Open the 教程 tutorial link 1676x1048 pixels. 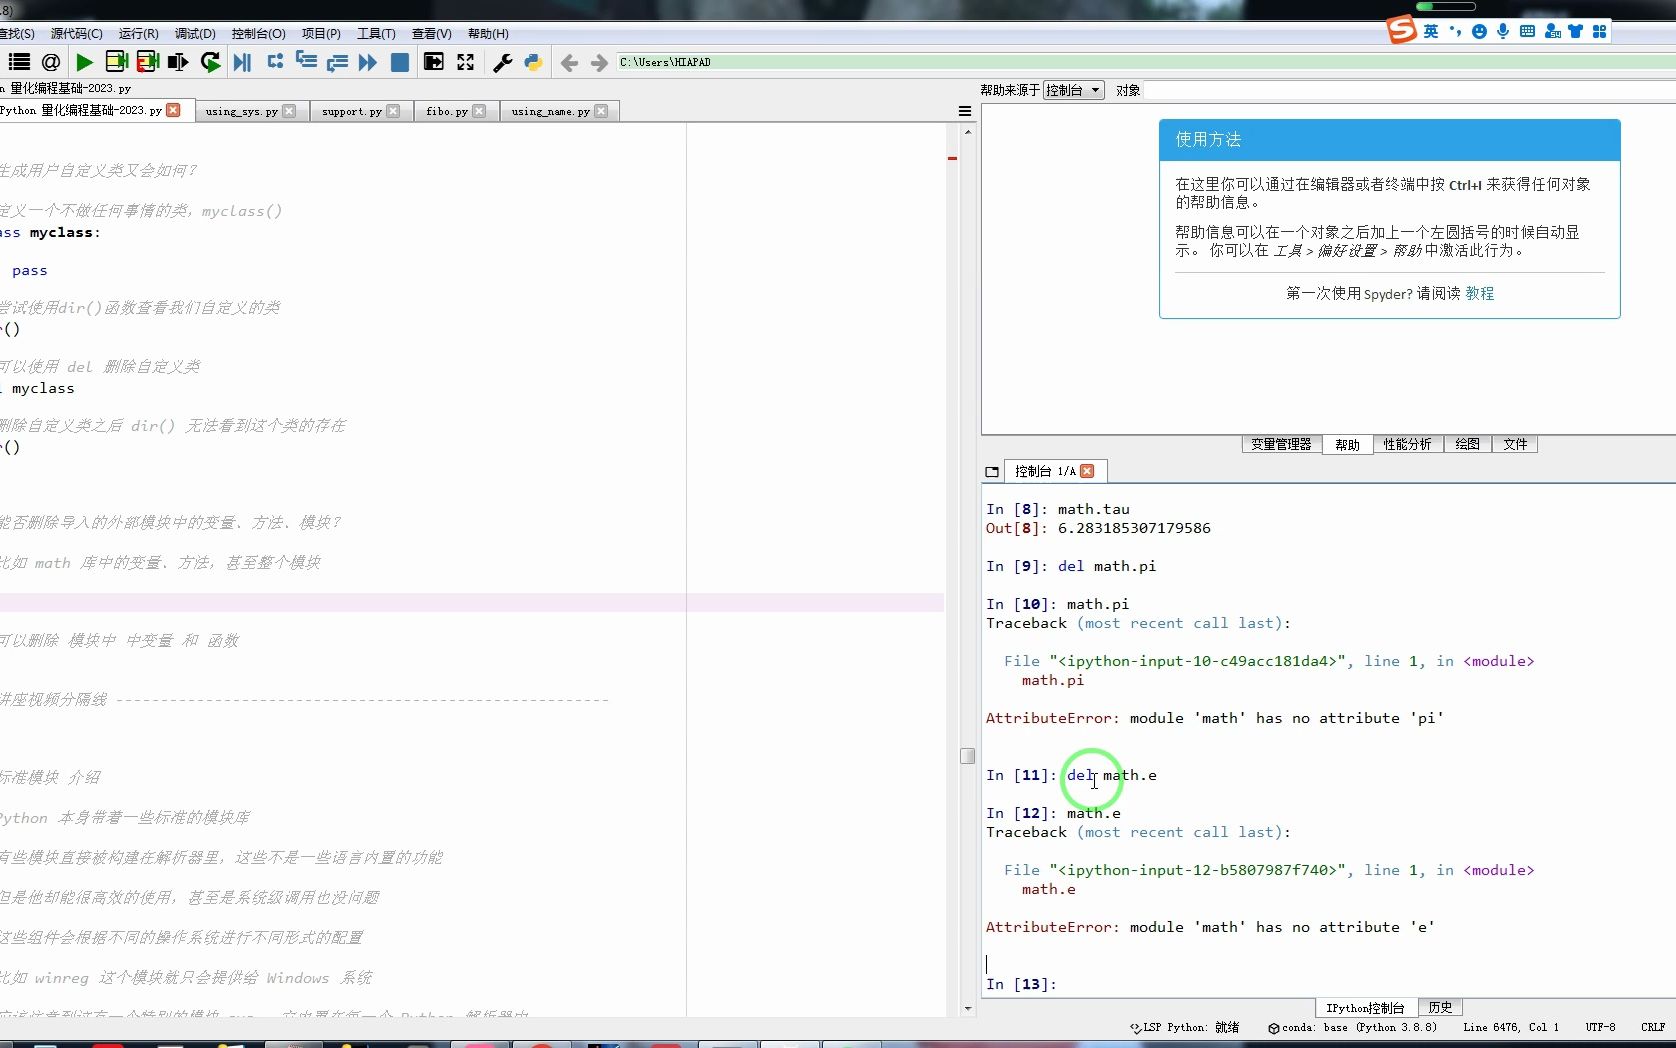coord(1480,293)
